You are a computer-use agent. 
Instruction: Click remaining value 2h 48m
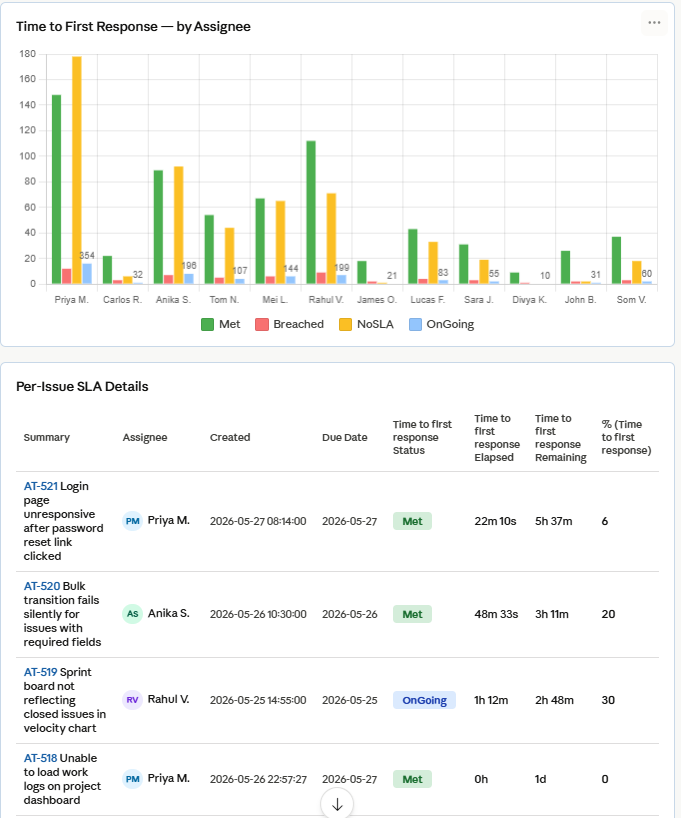[x=554, y=700]
